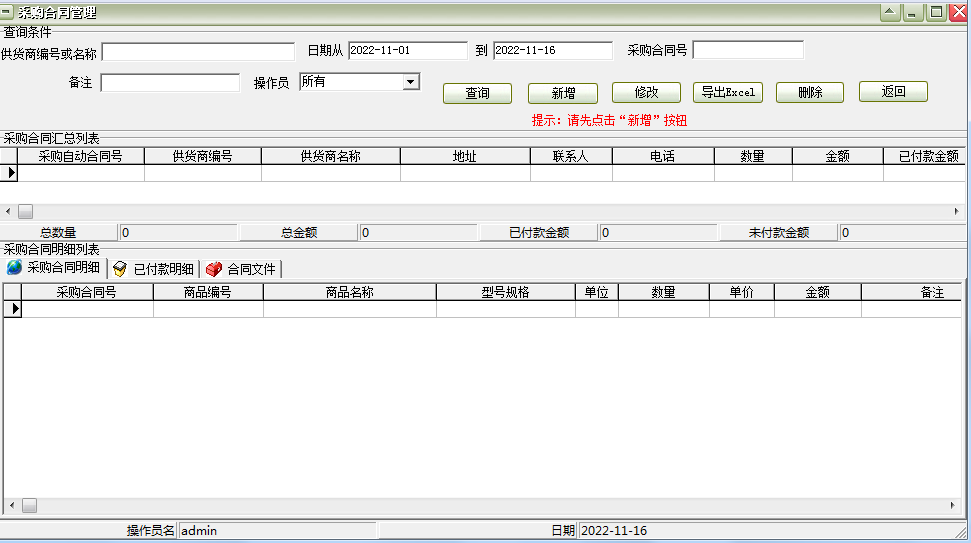Switch to the 已付款明细 tab
The height and width of the screenshot is (543, 971).
click(154, 269)
